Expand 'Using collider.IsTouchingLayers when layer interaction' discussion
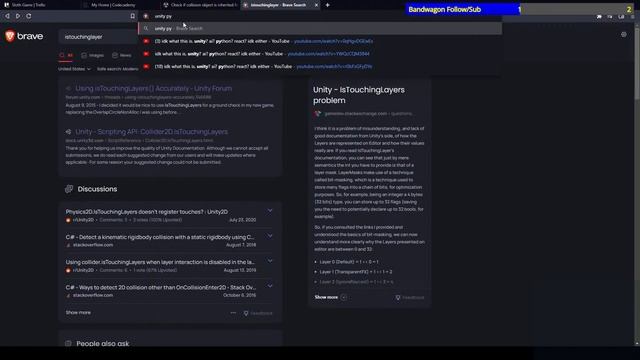This screenshot has height=360, width=640. [x=270, y=261]
